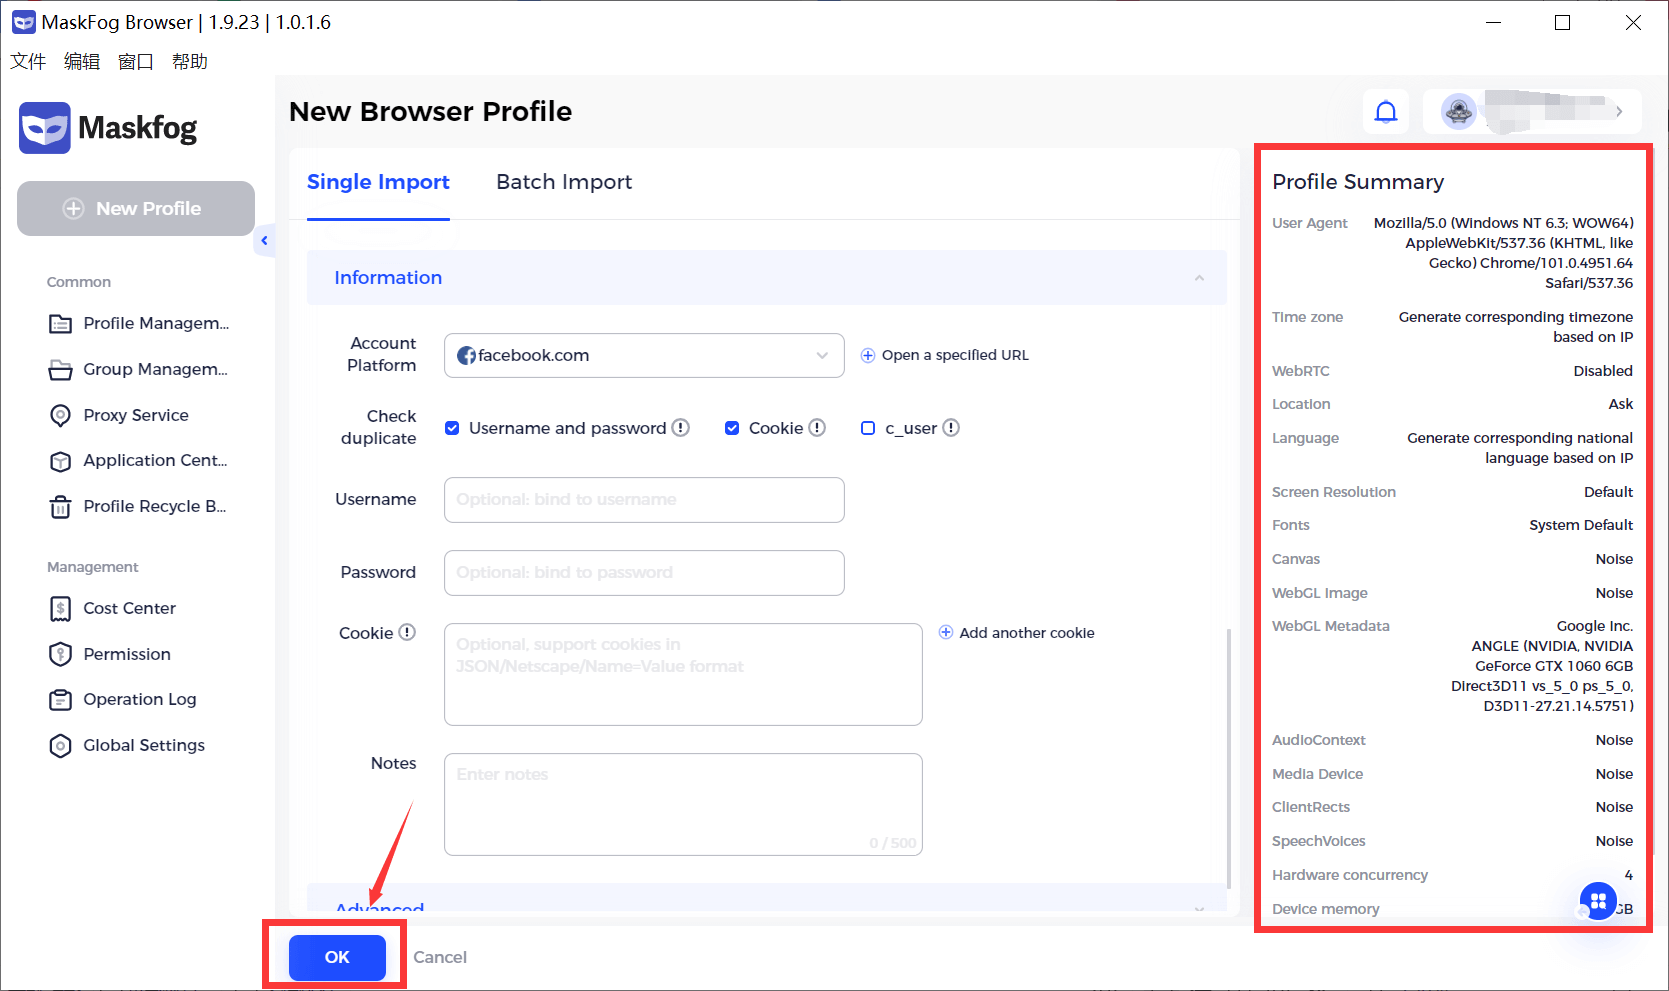Click the OK button to confirm
The height and width of the screenshot is (991, 1669).
tap(335, 957)
